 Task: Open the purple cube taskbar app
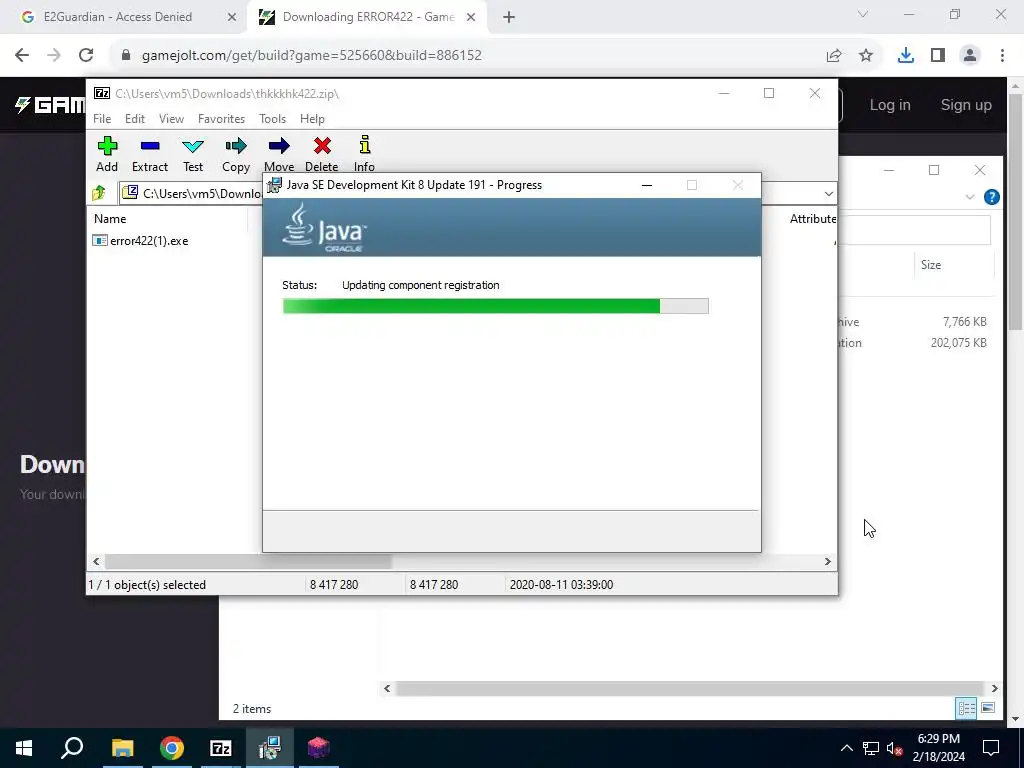click(x=319, y=748)
